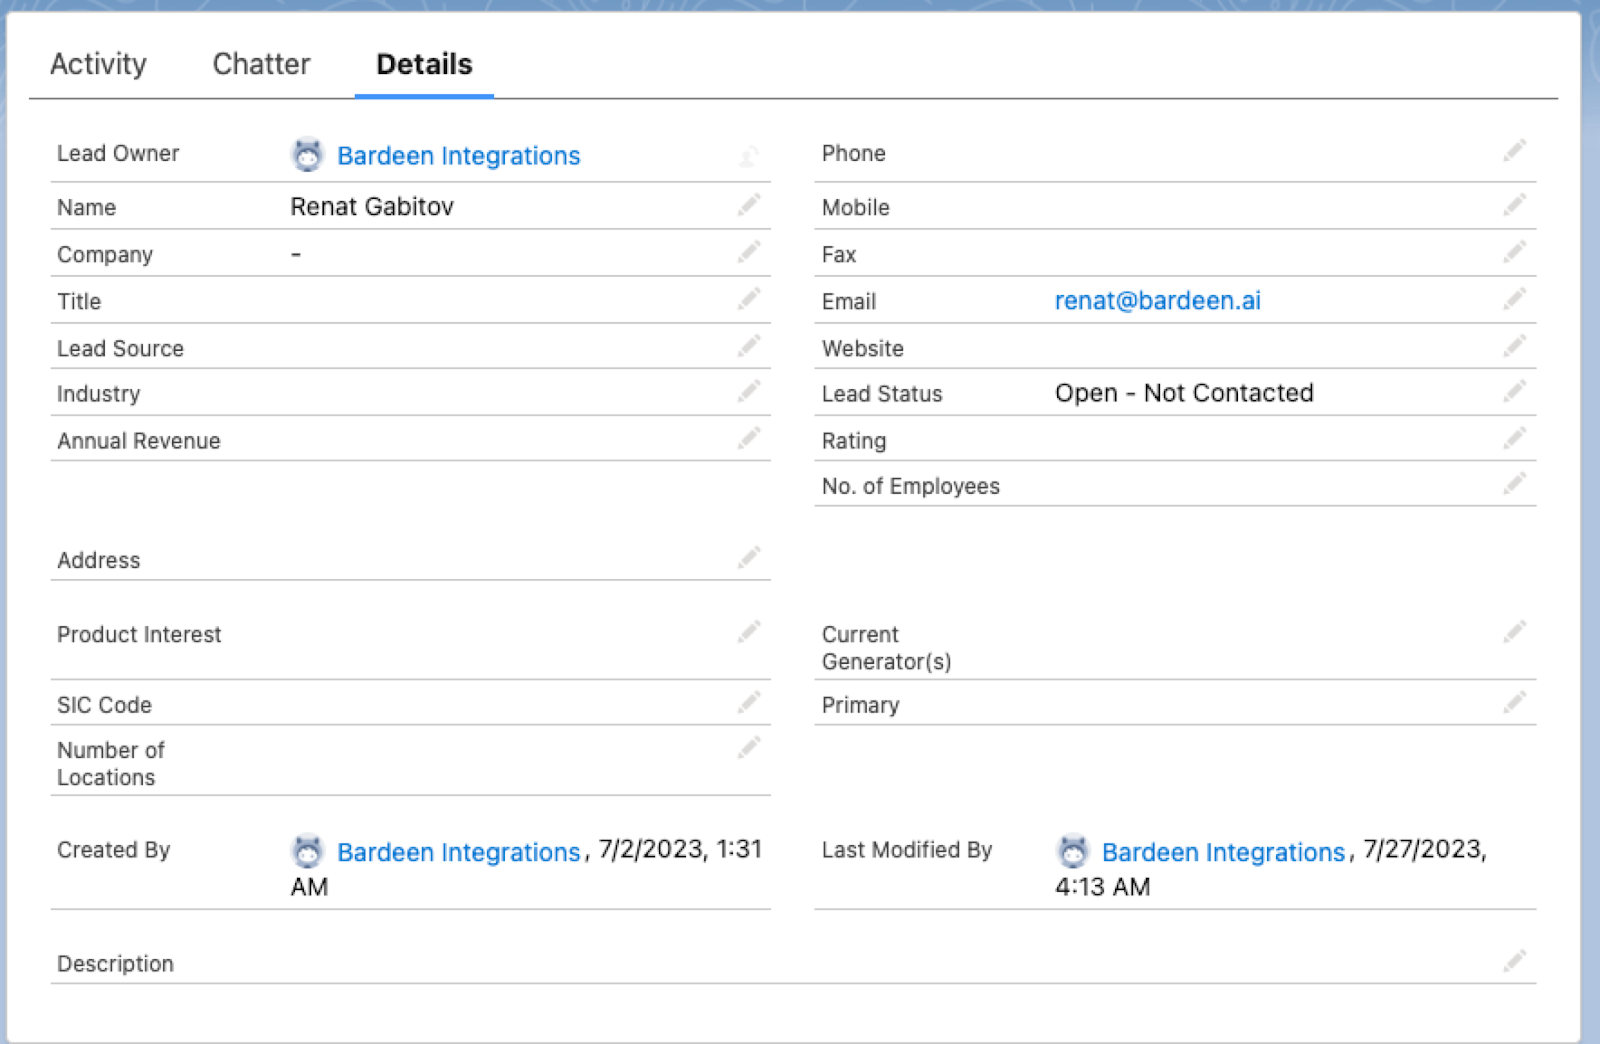The height and width of the screenshot is (1044, 1600).
Task: Click the Lead Owner field label
Action: click(118, 154)
